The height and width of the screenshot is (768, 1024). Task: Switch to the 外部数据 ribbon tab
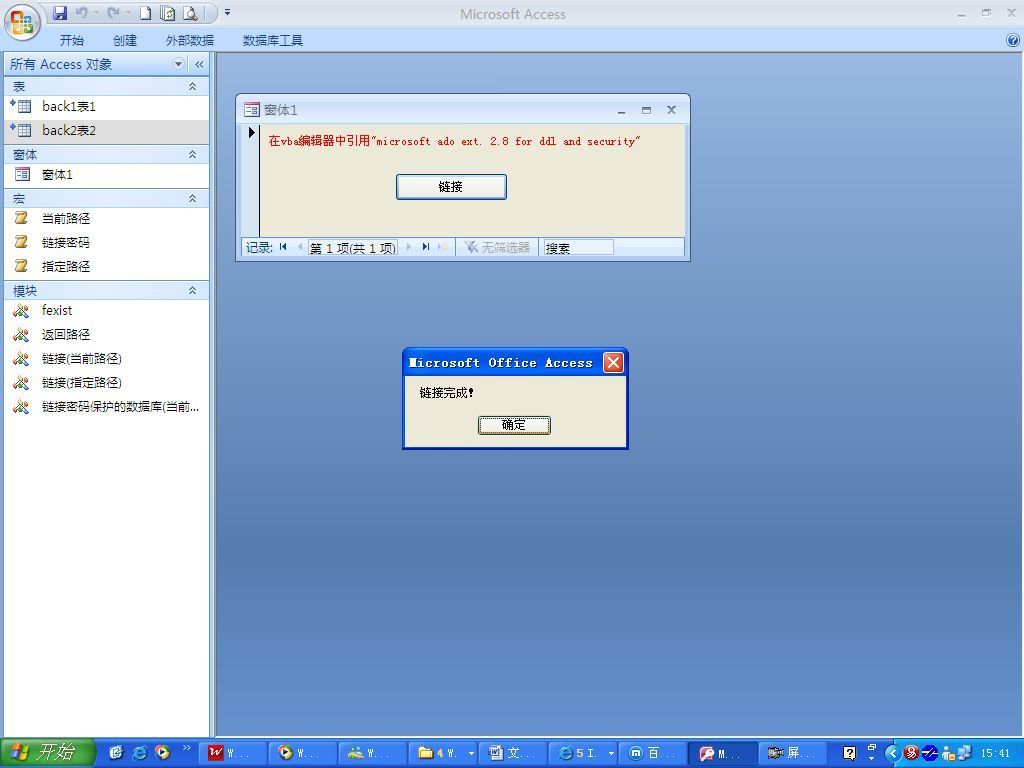[189, 40]
